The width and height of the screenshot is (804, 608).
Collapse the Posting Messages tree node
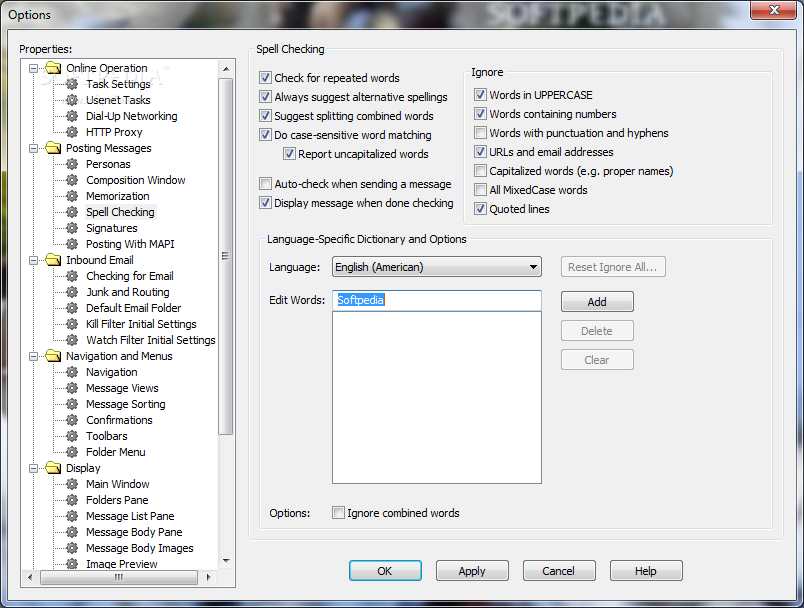pyautogui.click(x=33, y=148)
